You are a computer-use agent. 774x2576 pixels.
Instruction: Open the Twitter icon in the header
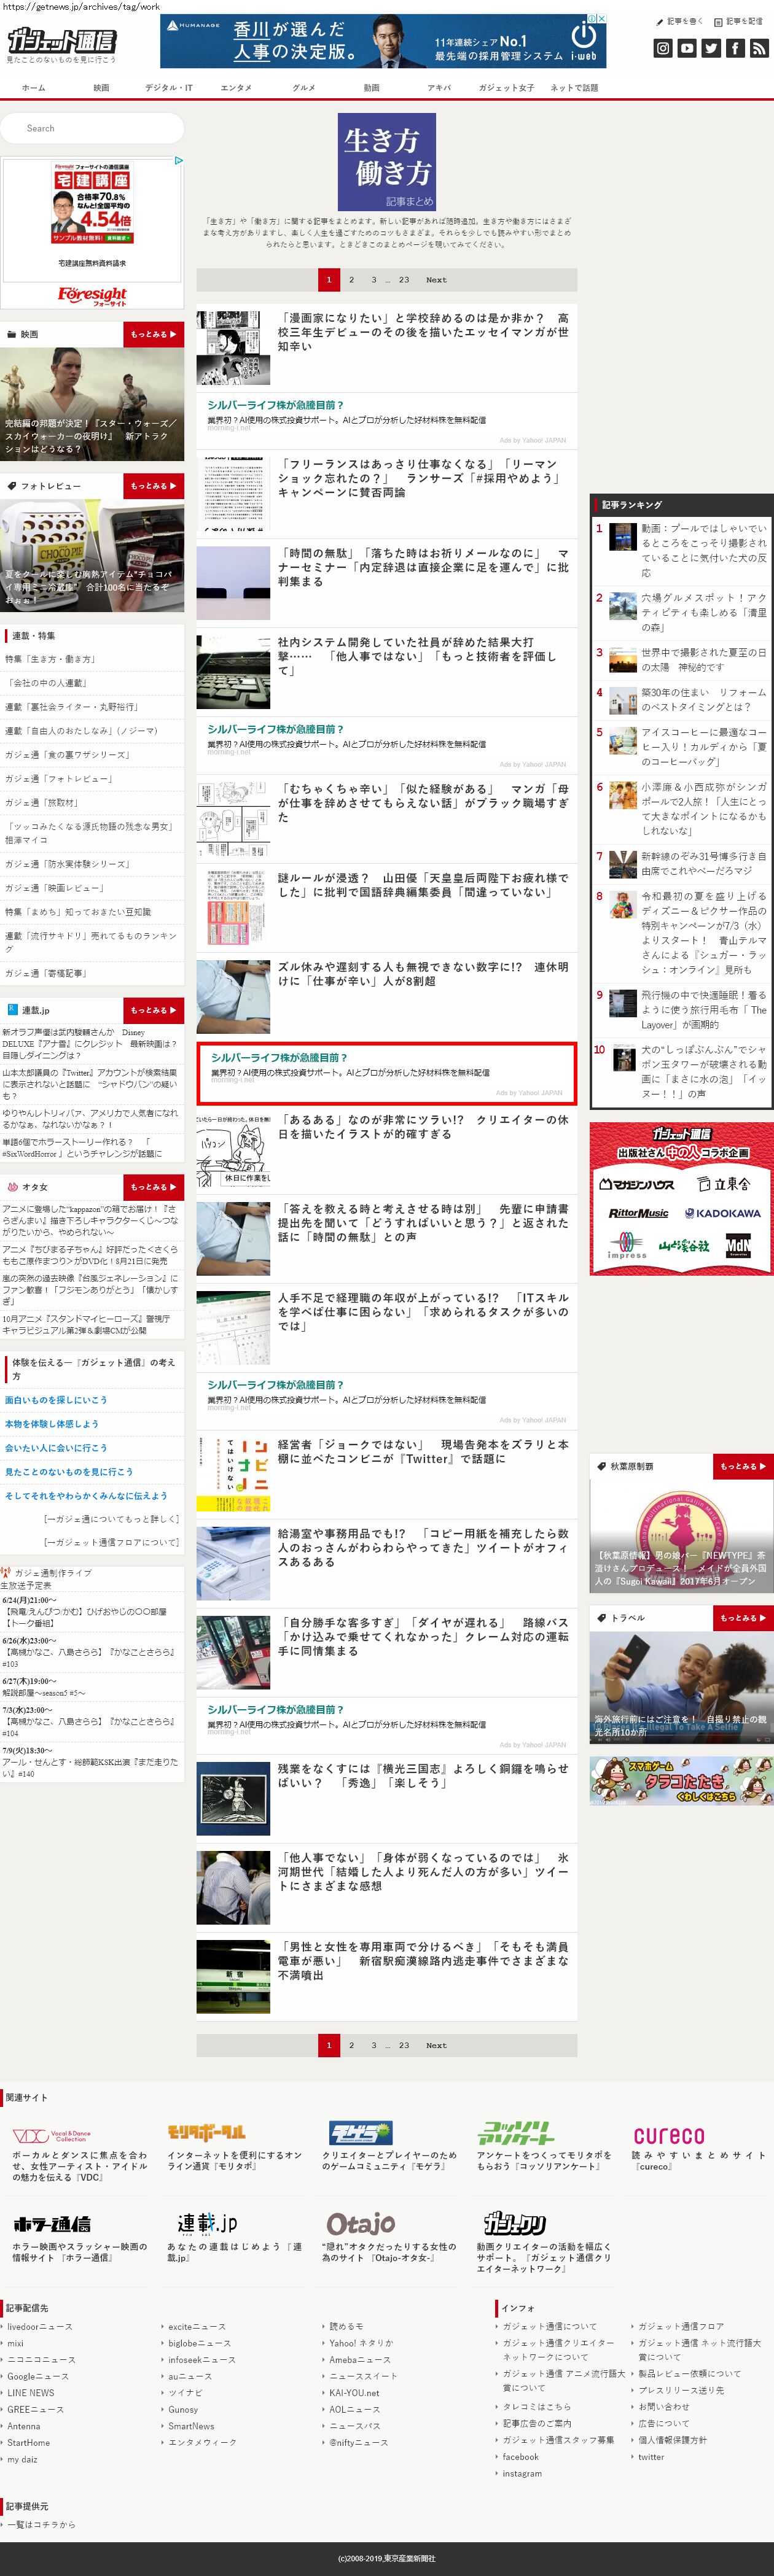tap(711, 48)
